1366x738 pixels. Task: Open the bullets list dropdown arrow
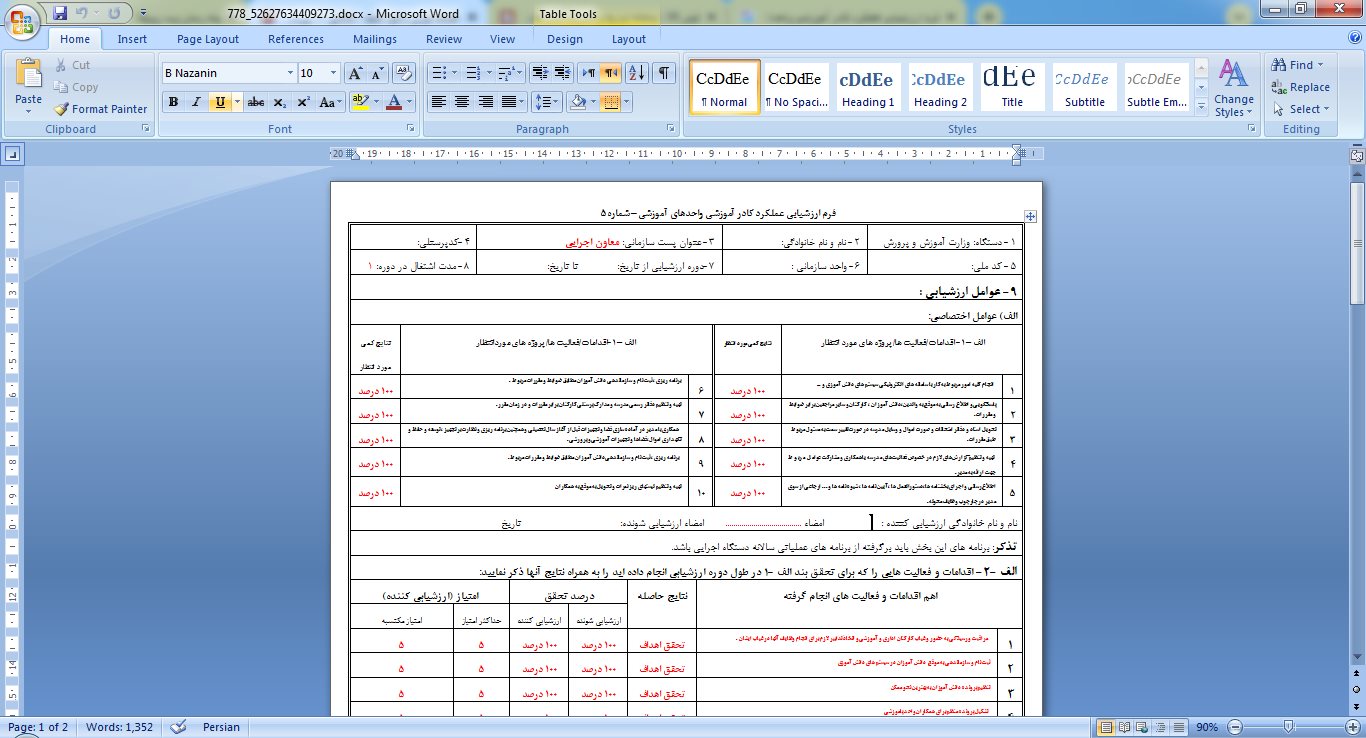point(455,73)
